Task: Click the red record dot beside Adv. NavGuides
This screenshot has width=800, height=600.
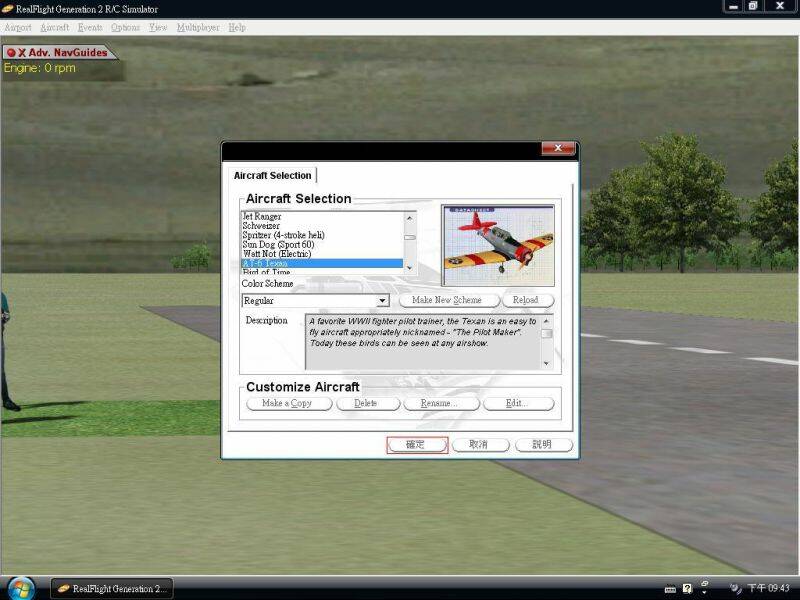Action: (x=11, y=53)
